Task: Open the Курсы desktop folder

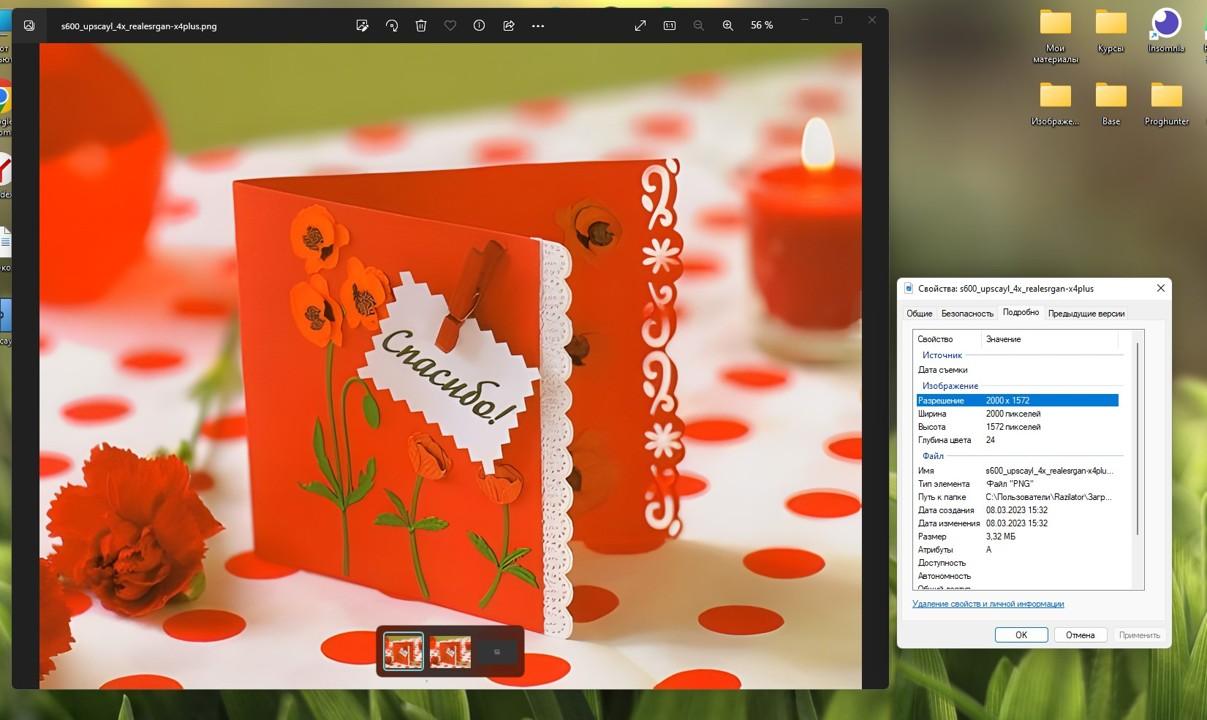Action: [1111, 31]
